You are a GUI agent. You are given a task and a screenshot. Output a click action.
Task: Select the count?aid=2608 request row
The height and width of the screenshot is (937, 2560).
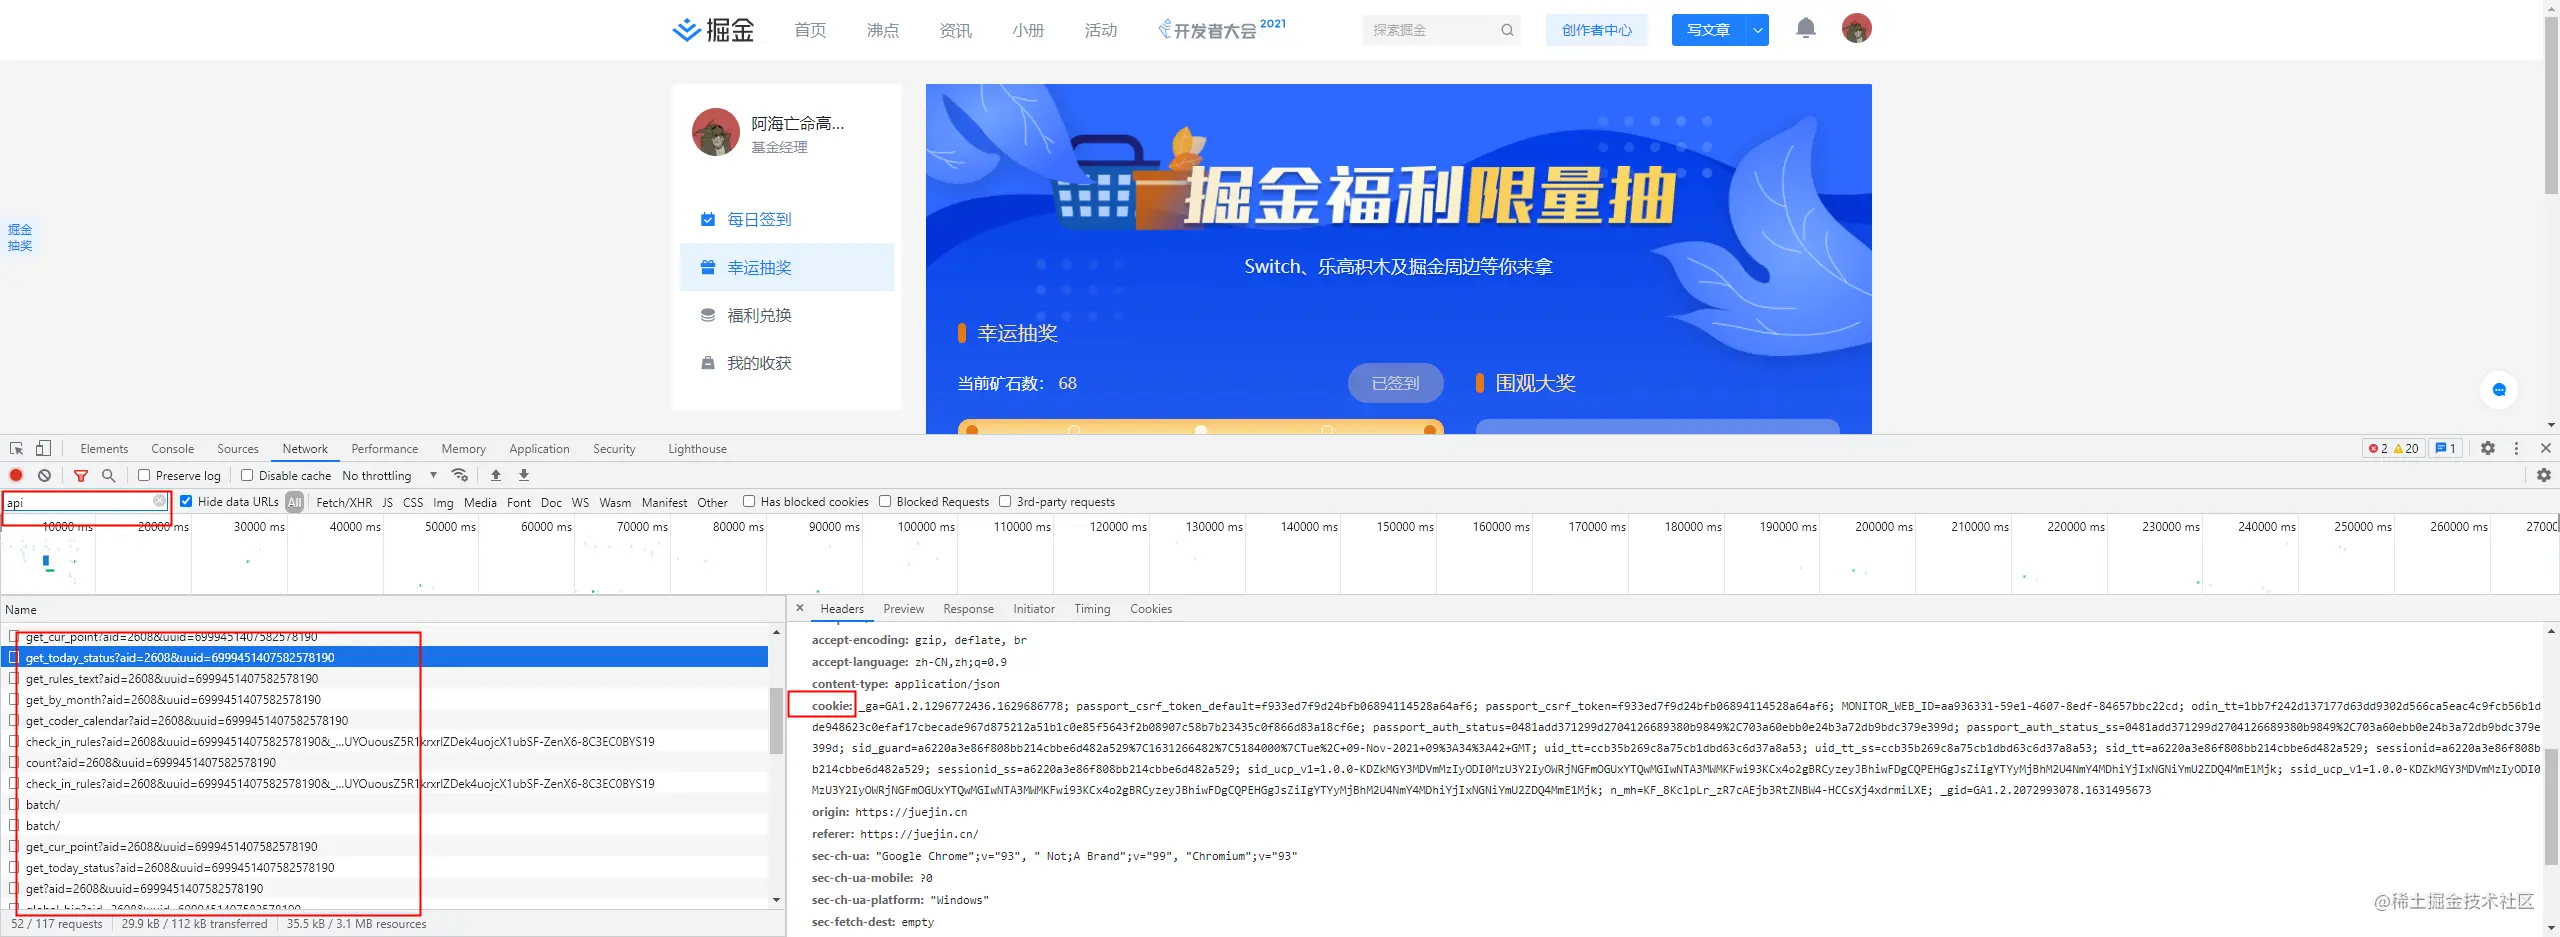pyautogui.click(x=384, y=763)
